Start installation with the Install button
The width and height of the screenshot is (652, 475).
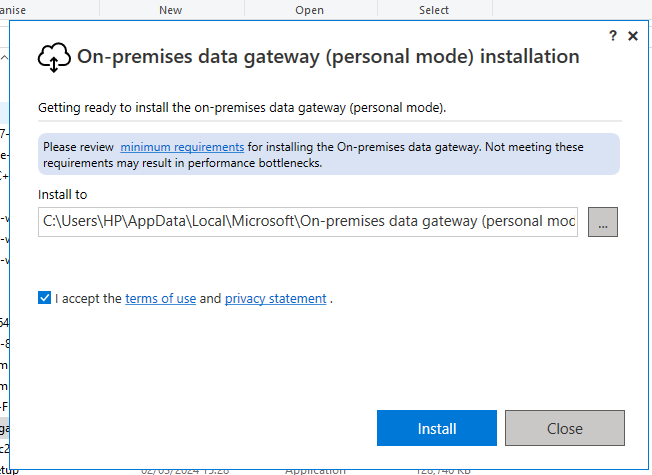437,428
